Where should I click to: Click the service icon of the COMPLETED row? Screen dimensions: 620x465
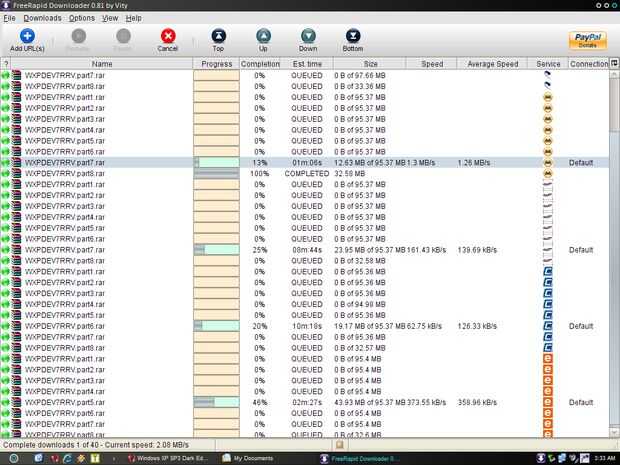(x=548, y=174)
